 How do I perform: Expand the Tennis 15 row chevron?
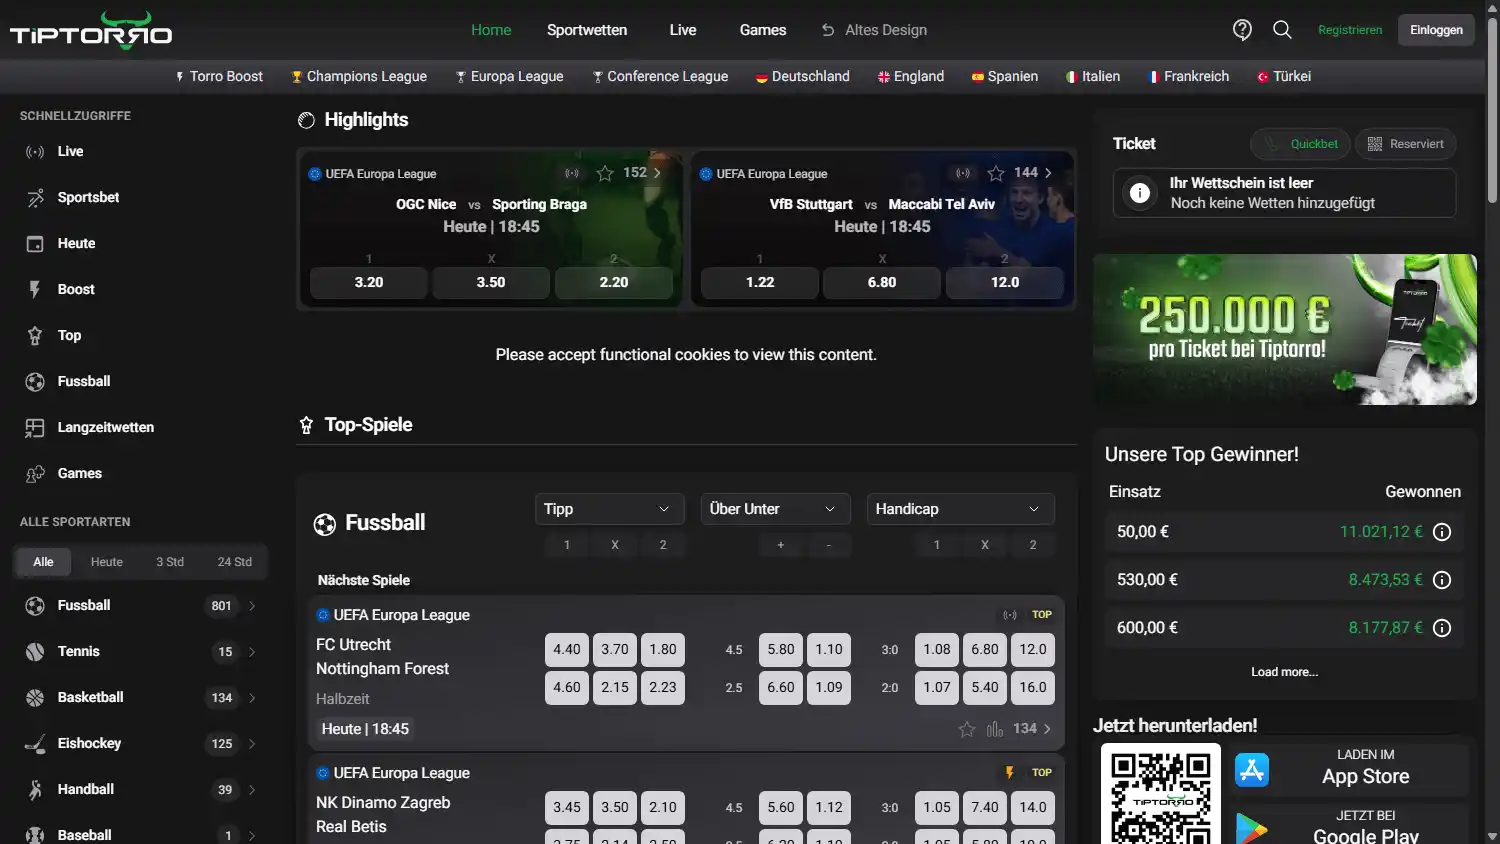tap(252, 652)
